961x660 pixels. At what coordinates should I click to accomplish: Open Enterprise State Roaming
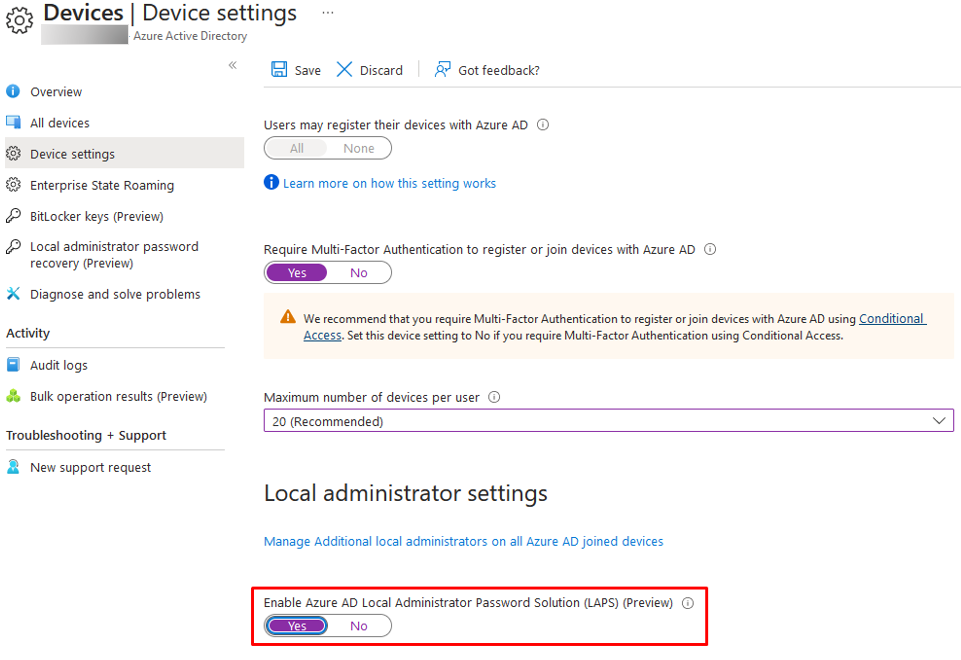(102, 185)
